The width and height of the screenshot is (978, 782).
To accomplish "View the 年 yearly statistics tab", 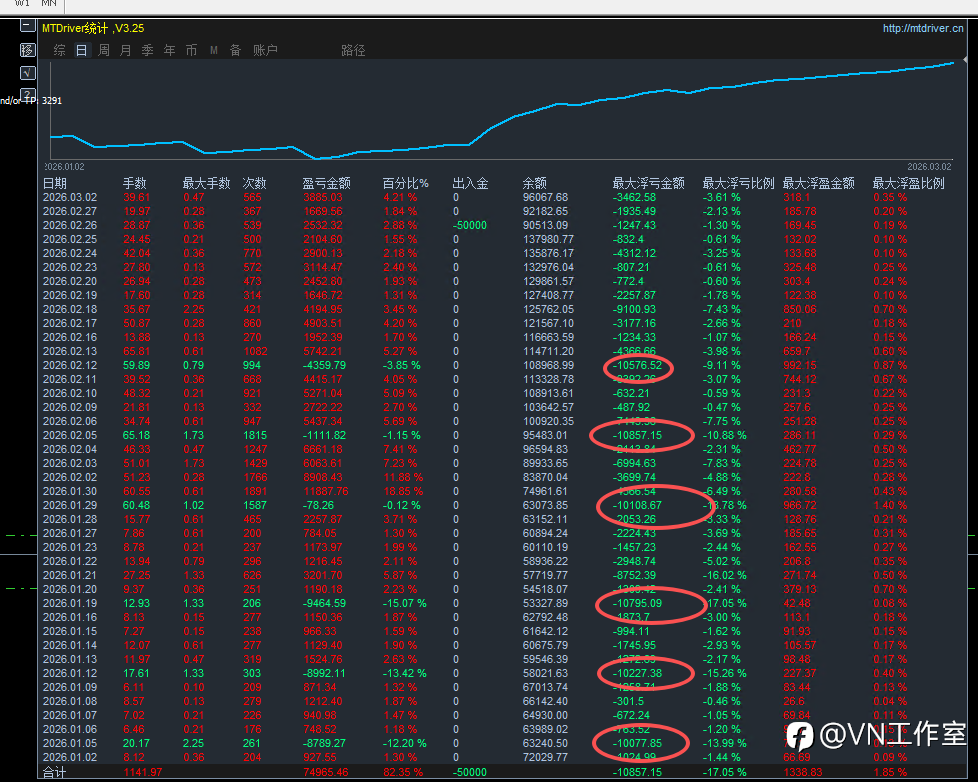I will [170, 50].
